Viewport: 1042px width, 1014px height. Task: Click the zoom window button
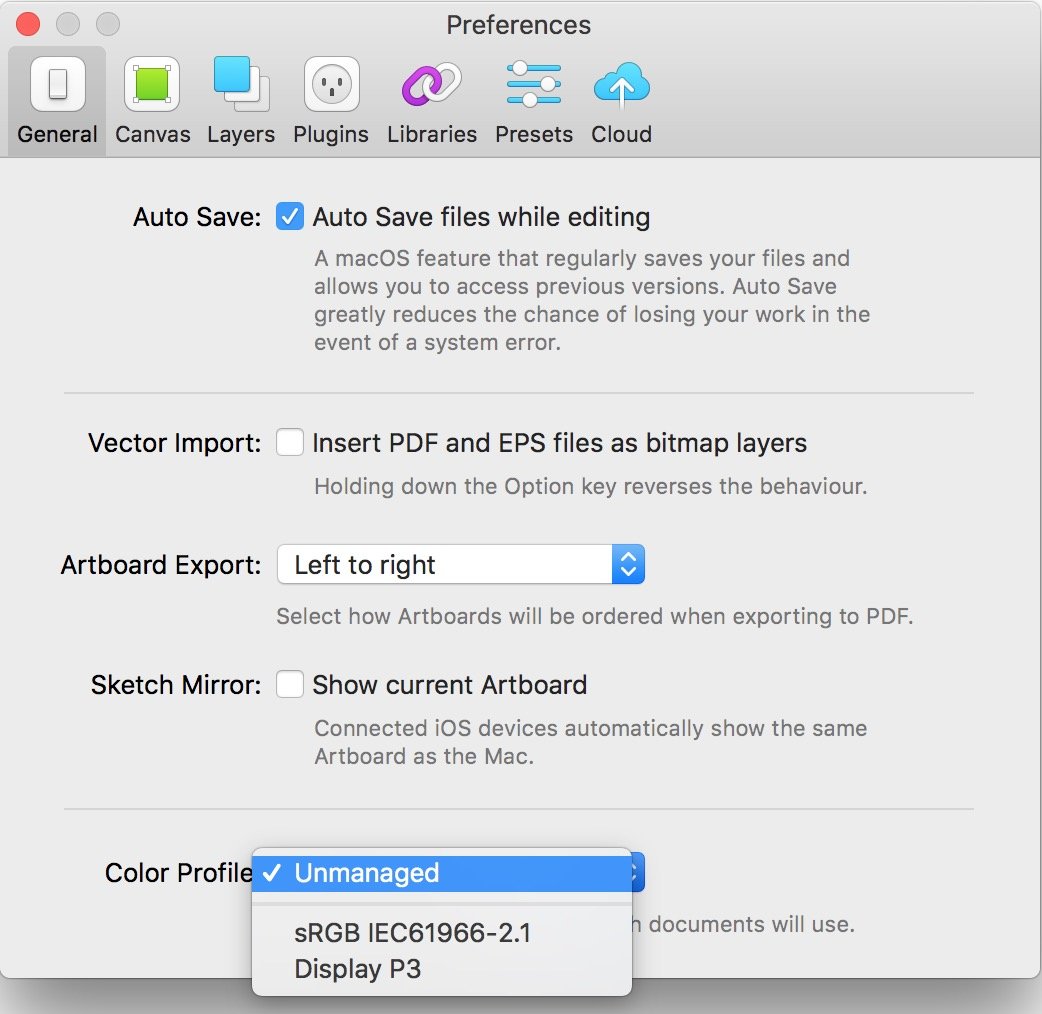[x=108, y=25]
